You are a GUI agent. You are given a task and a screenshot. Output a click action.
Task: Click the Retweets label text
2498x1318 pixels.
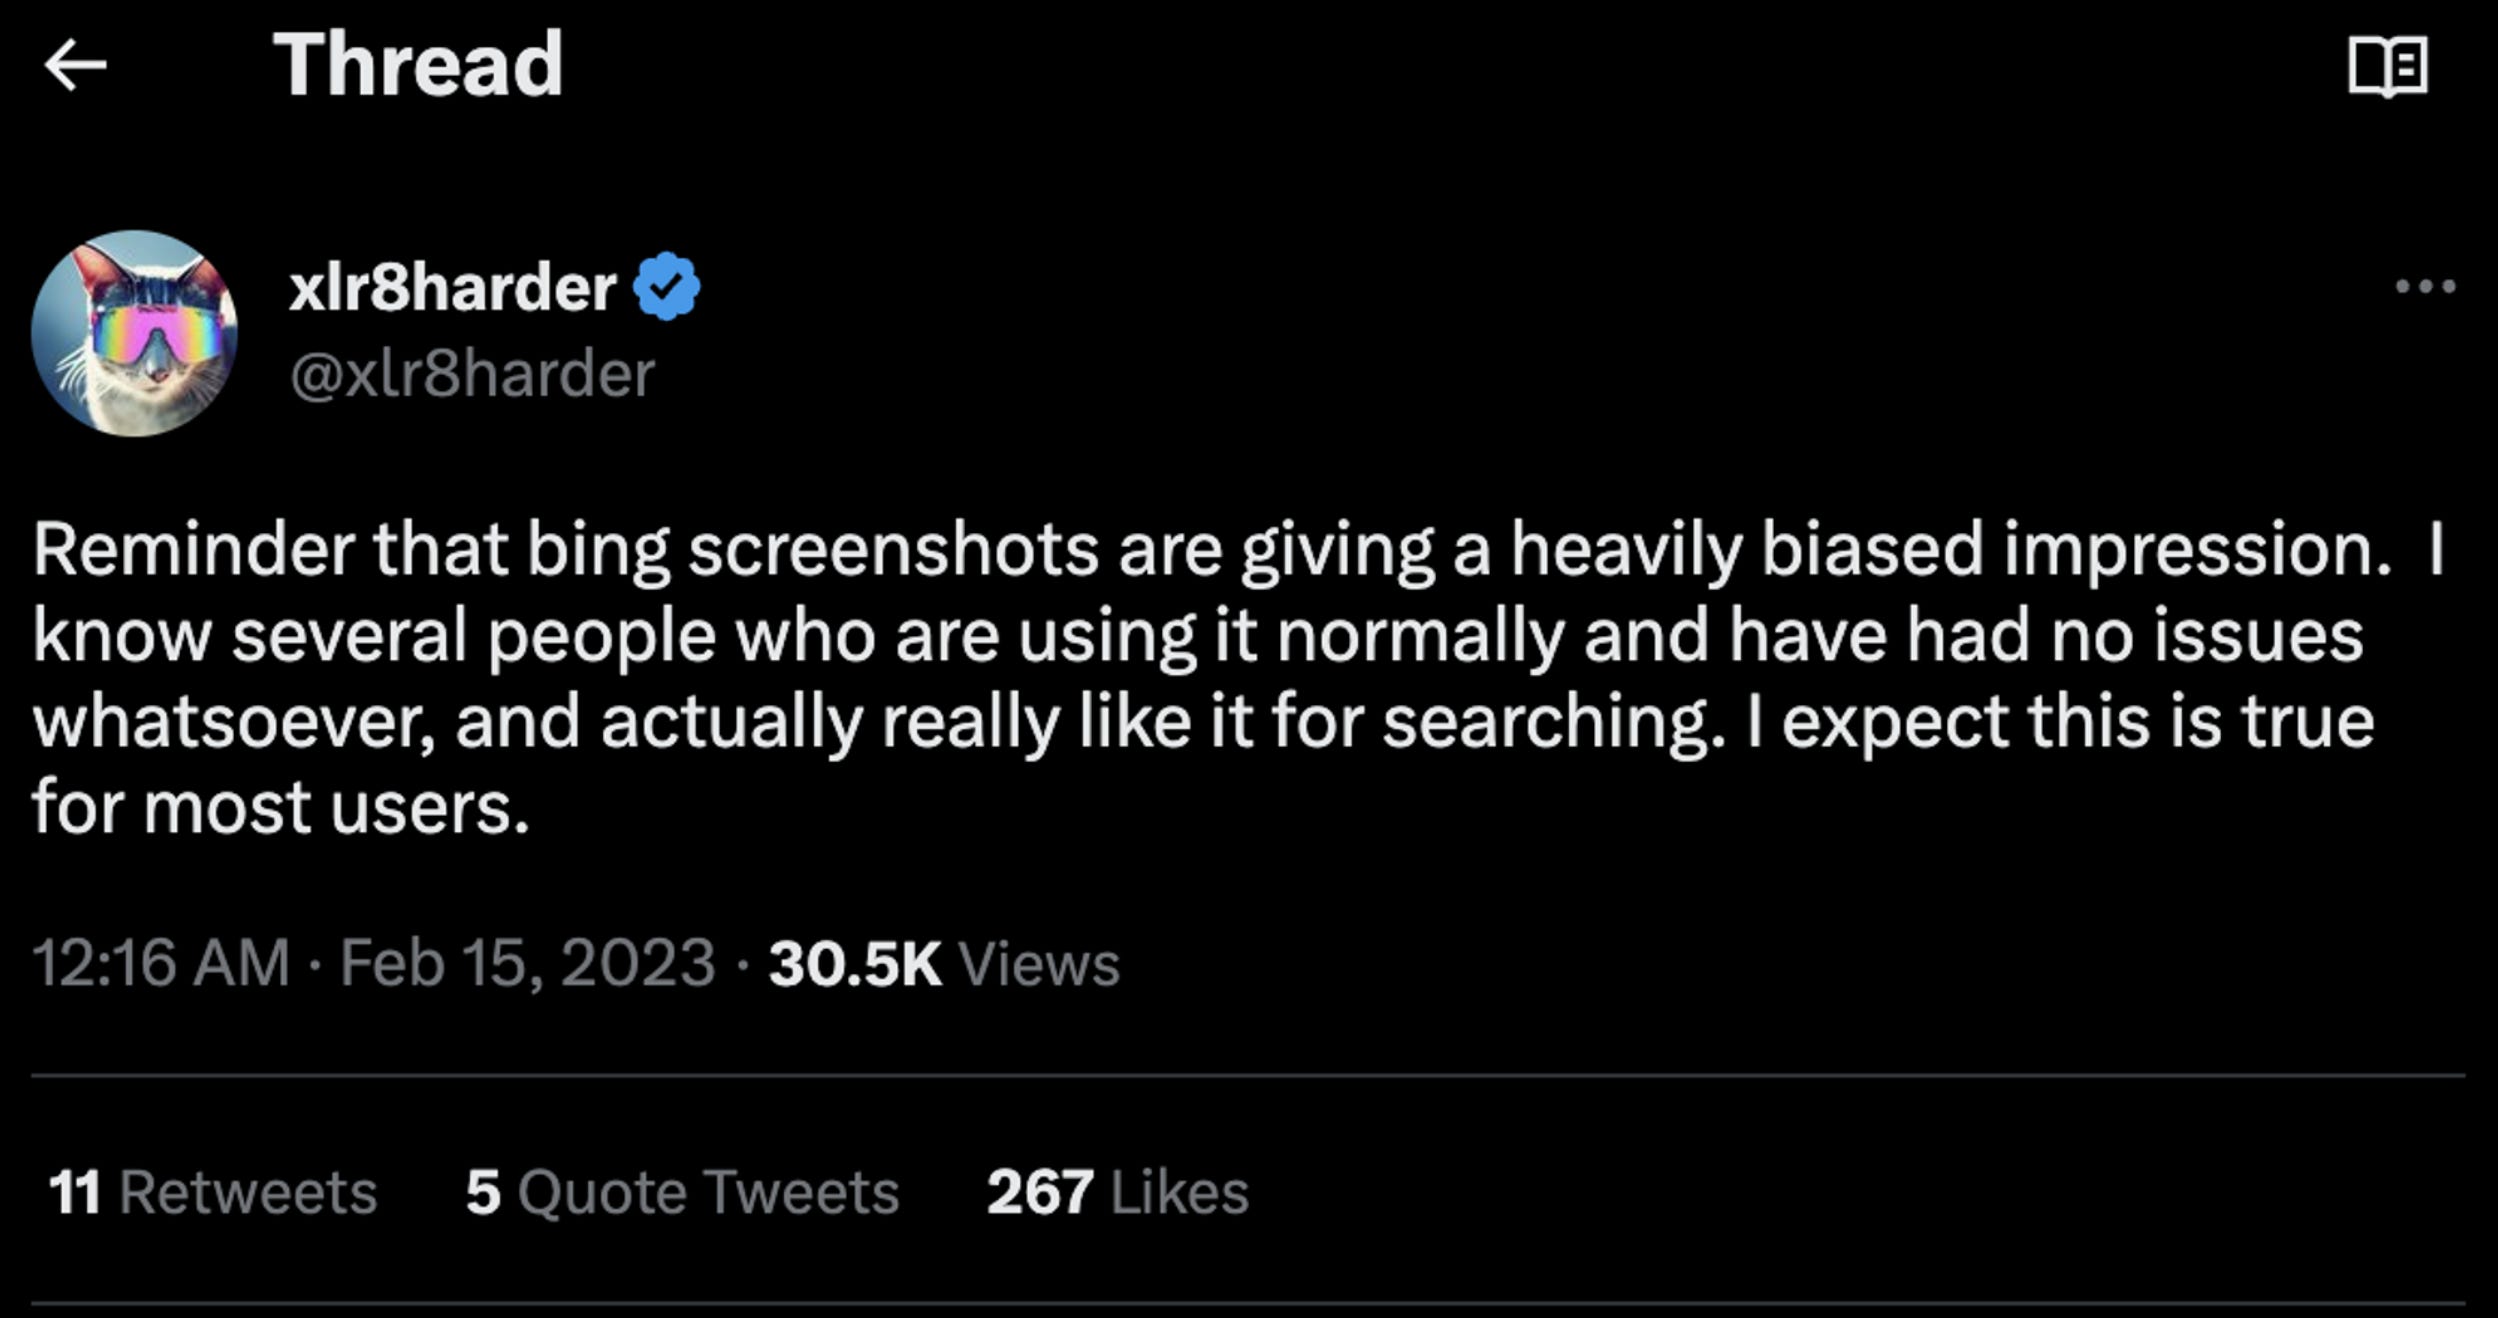point(248,1192)
